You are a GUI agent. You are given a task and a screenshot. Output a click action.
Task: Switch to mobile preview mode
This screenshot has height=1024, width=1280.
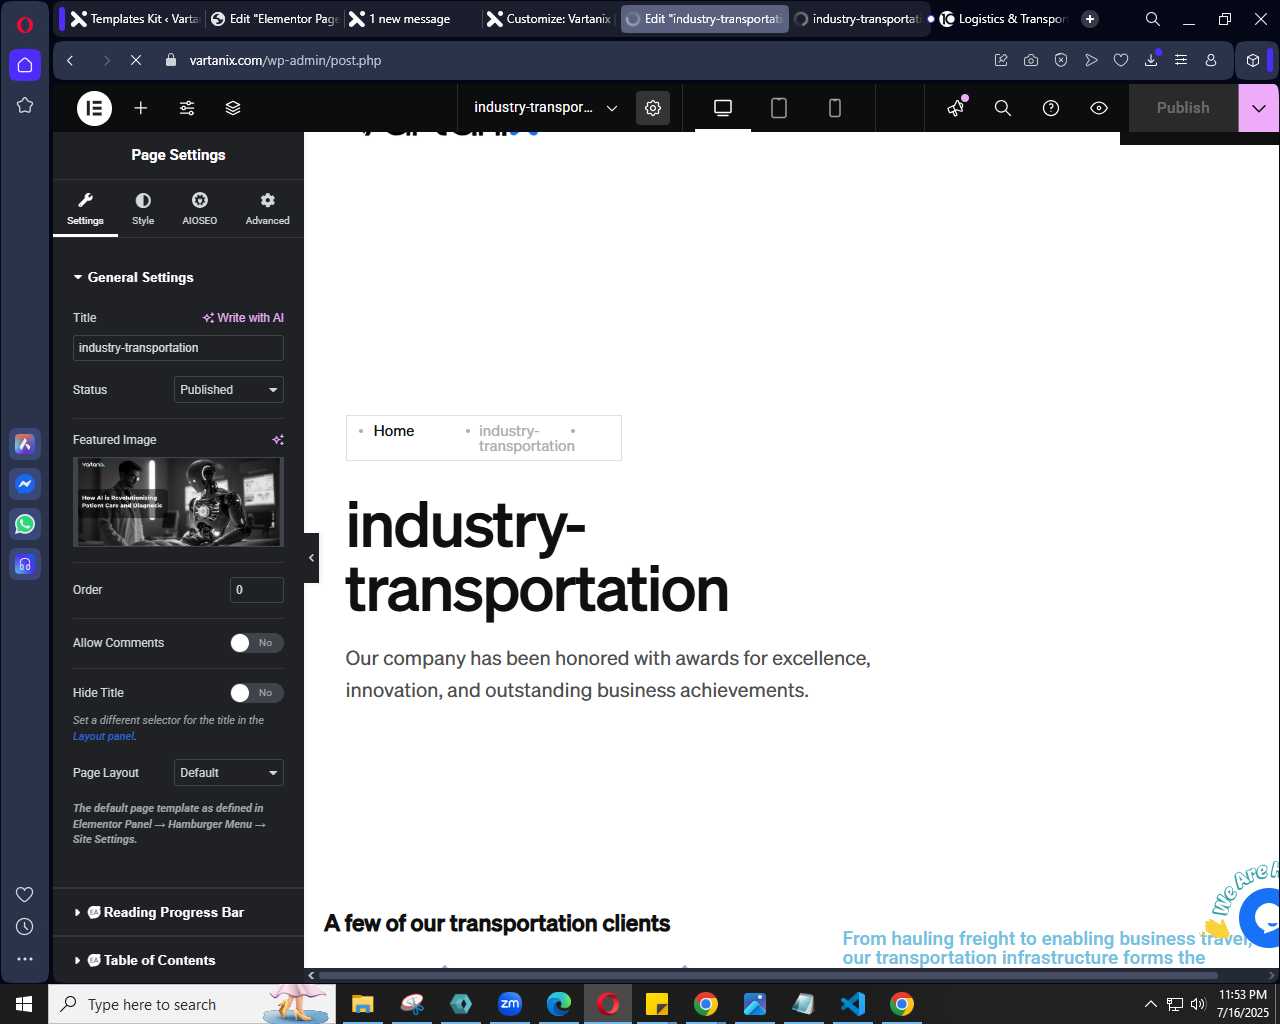point(835,108)
